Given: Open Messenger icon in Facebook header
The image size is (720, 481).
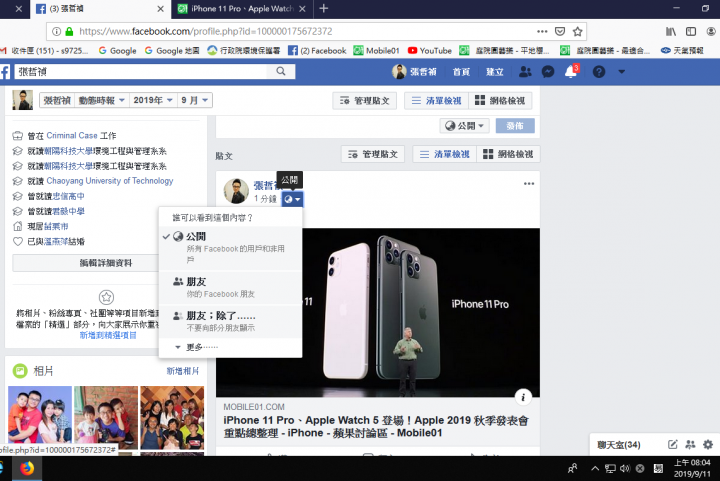Looking at the screenshot, I should pos(548,72).
